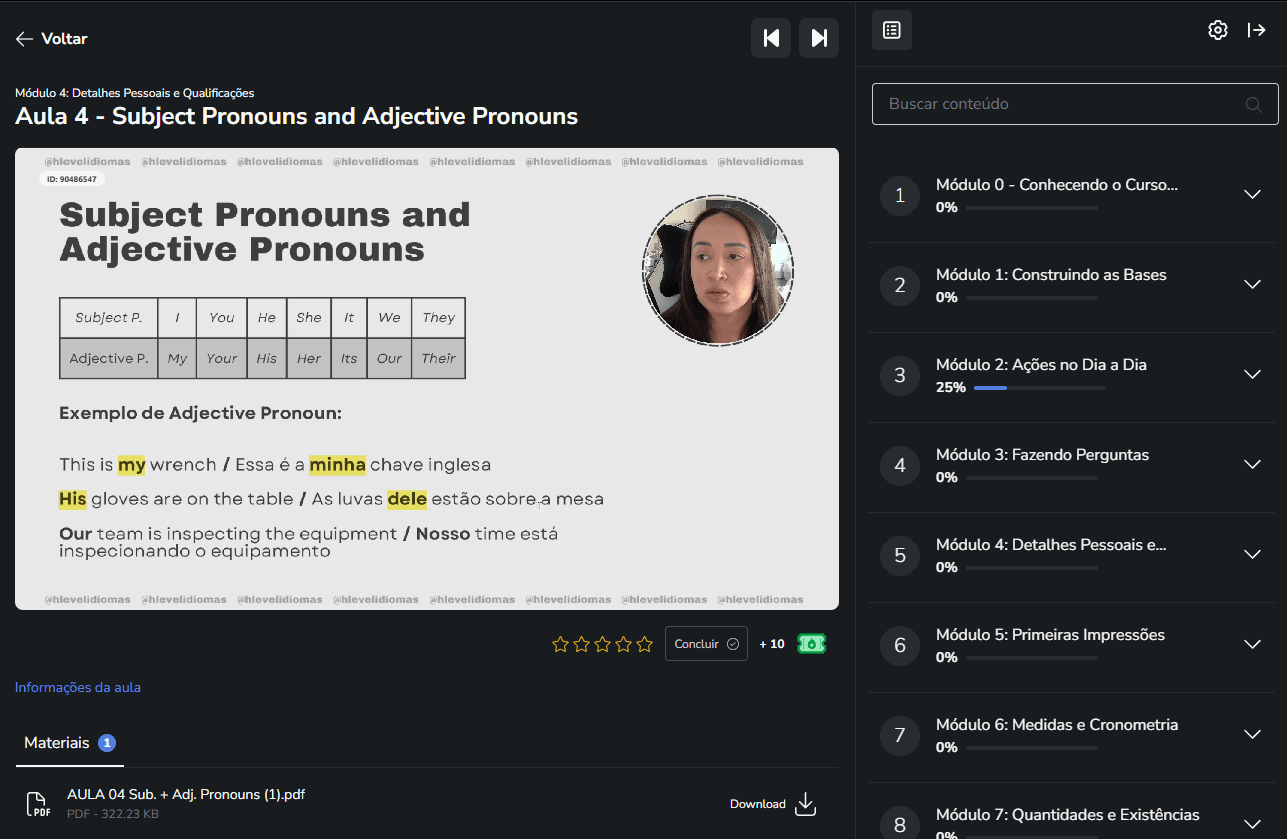This screenshot has height=839, width=1287.
Task: Click the number 5 module badge
Action: click(900, 556)
